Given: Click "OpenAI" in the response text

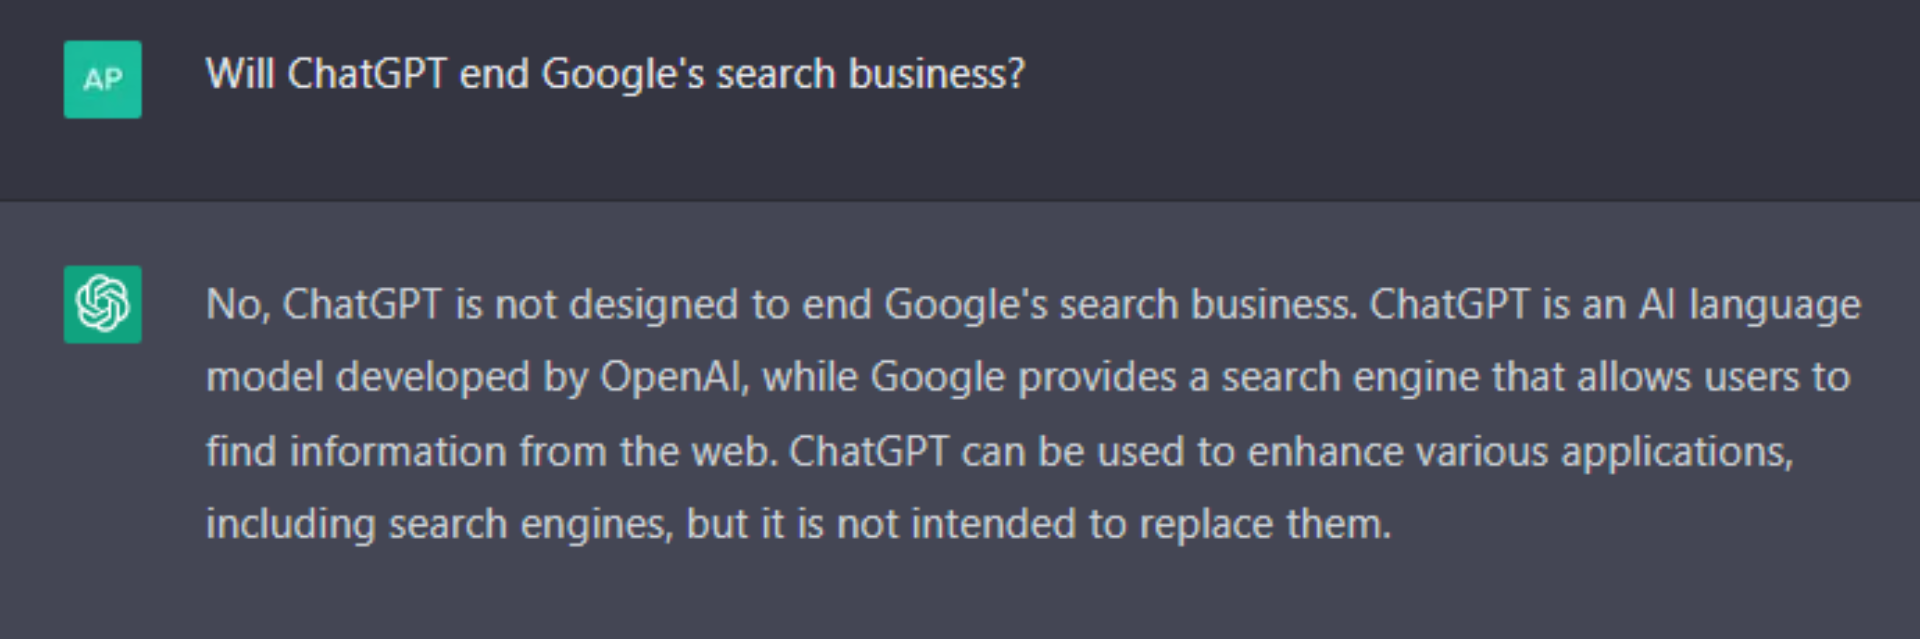Looking at the screenshot, I should click(672, 378).
